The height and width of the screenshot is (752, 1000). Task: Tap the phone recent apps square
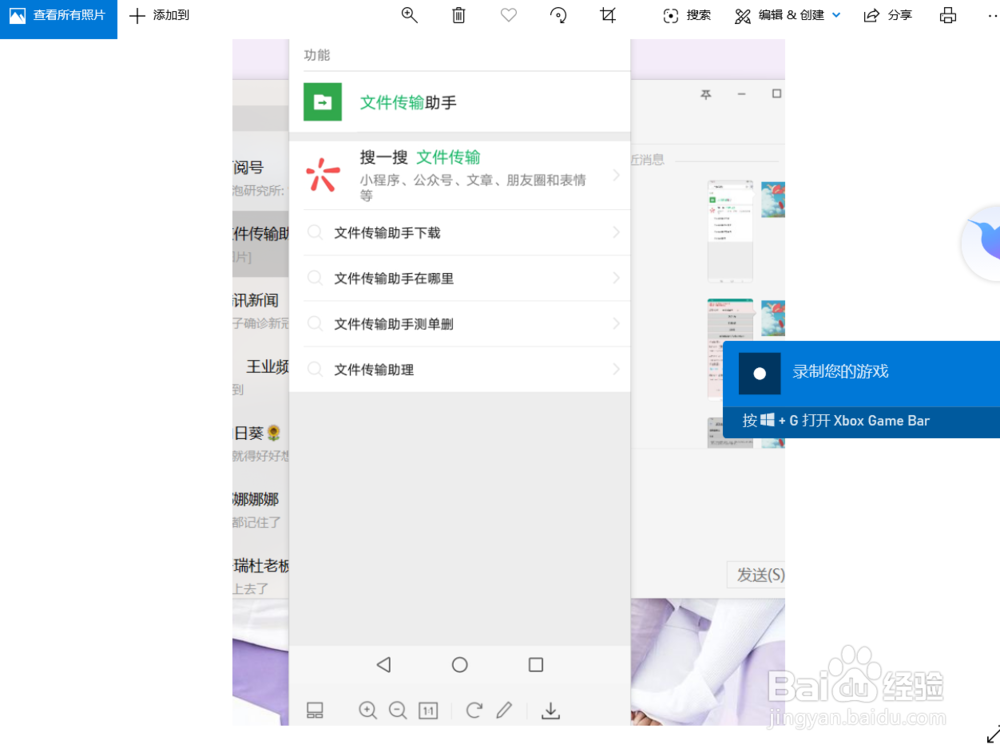coord(536,665)
